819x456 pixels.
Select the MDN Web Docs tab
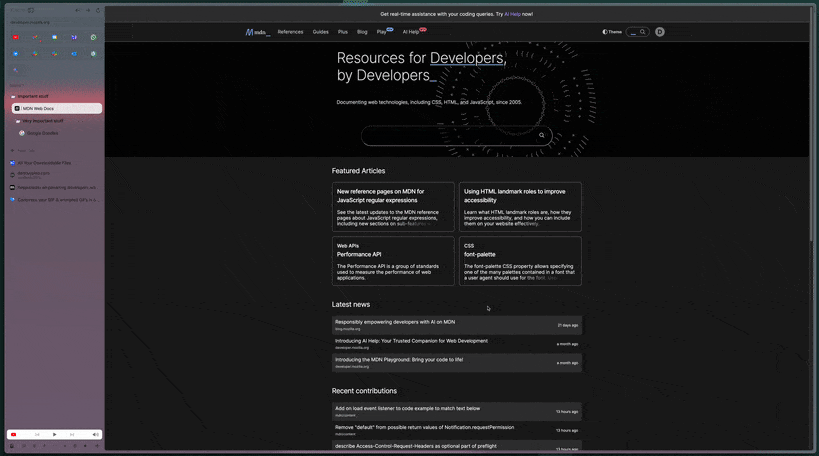click(x=57, y=109)
